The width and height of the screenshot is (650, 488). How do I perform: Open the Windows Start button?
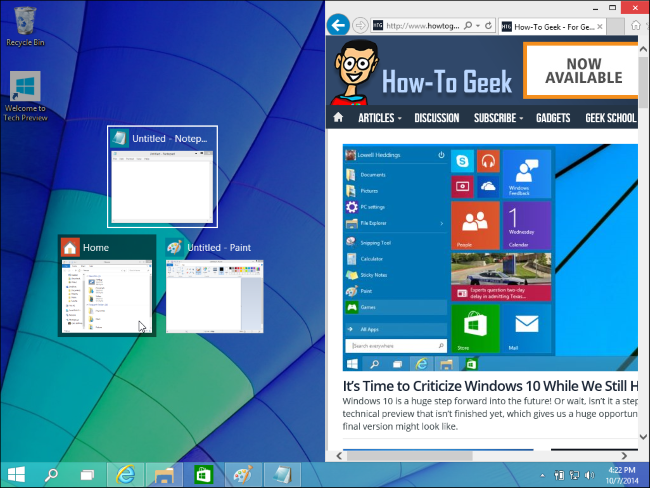17,475
